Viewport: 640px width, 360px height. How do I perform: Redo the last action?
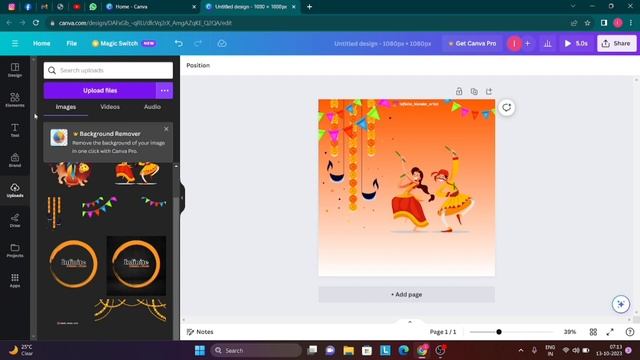pyautogui.click(x=198, y=43)
